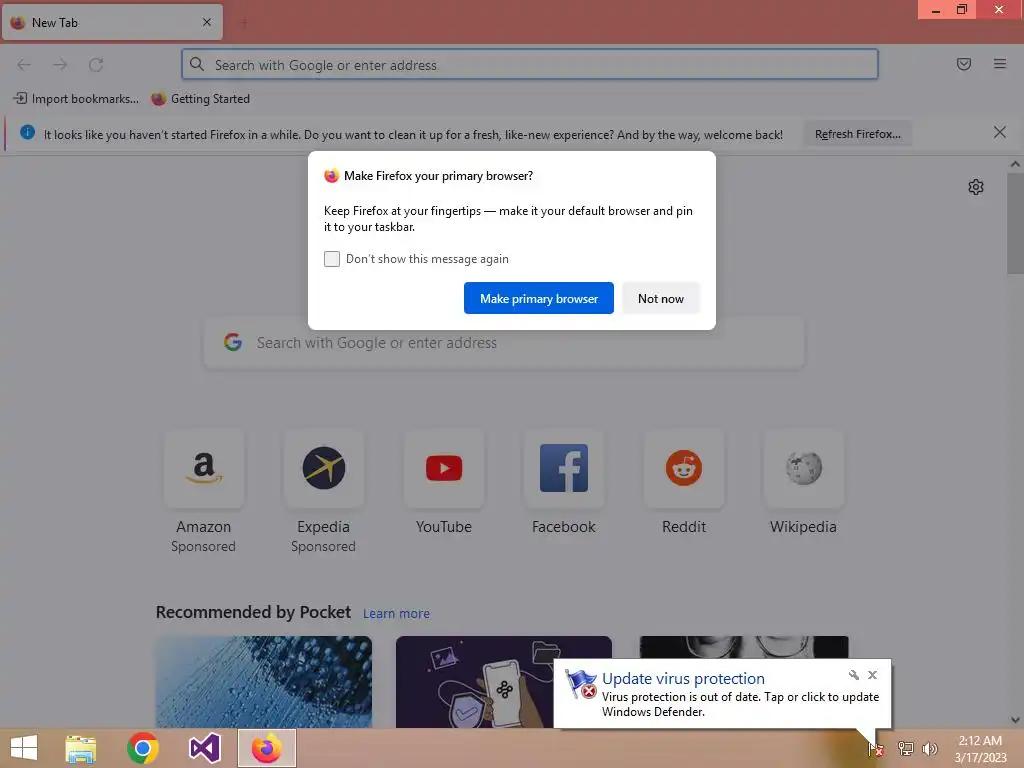Open the volume speaker tray icon
The width and height of the screenshot is (1024, 768).
929,749
